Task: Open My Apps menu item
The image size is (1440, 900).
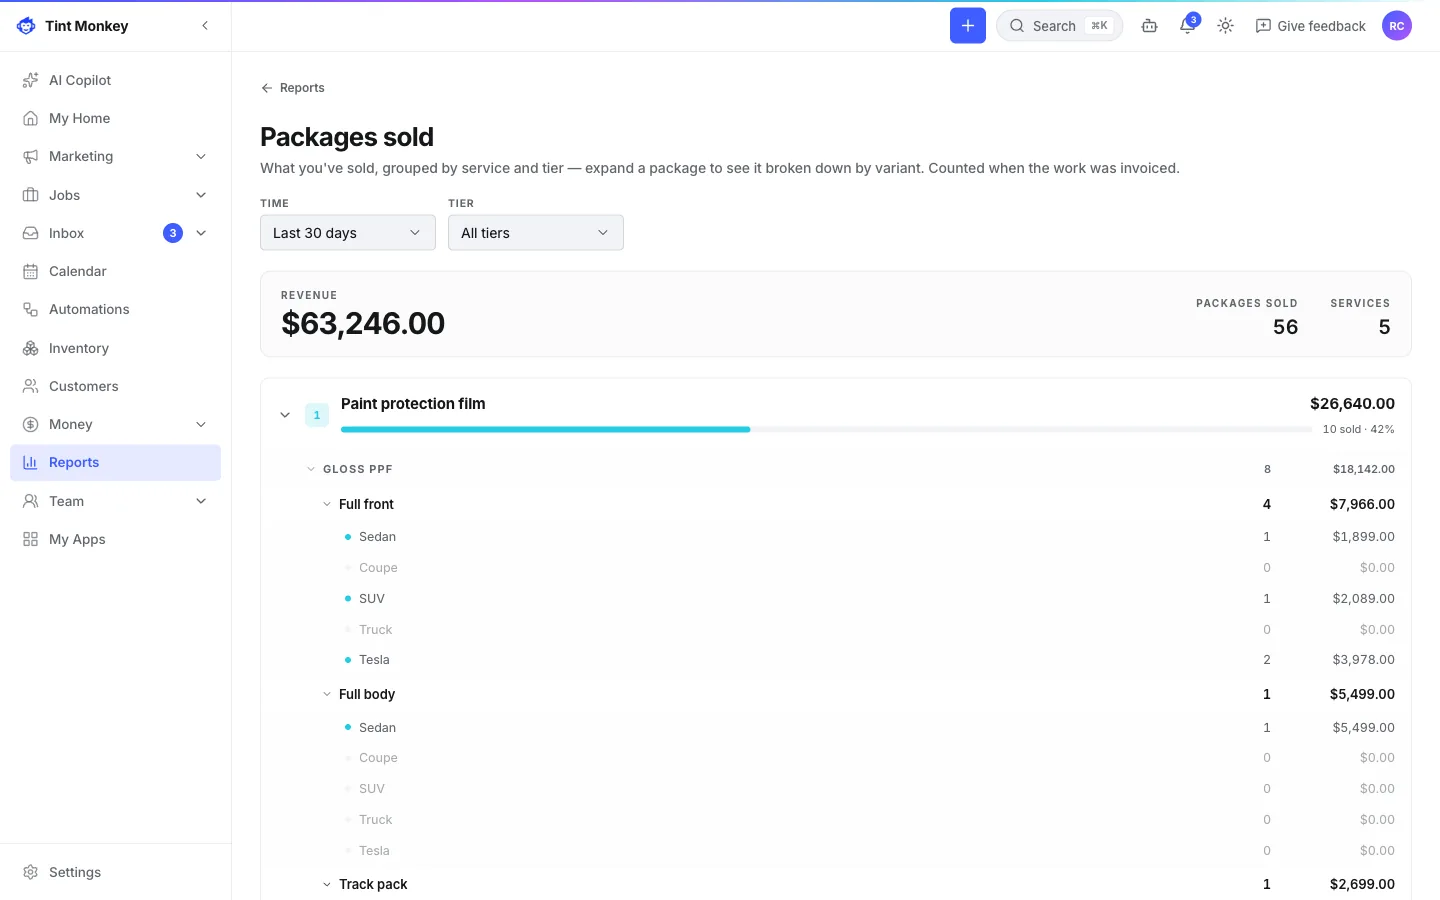Action: point(115,539)
